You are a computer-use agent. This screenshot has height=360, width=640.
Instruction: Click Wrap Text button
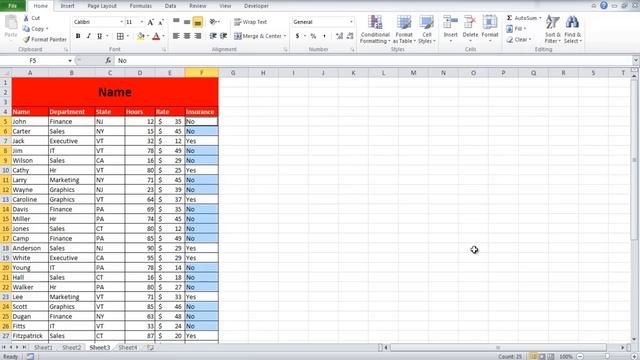coord(251,22)
